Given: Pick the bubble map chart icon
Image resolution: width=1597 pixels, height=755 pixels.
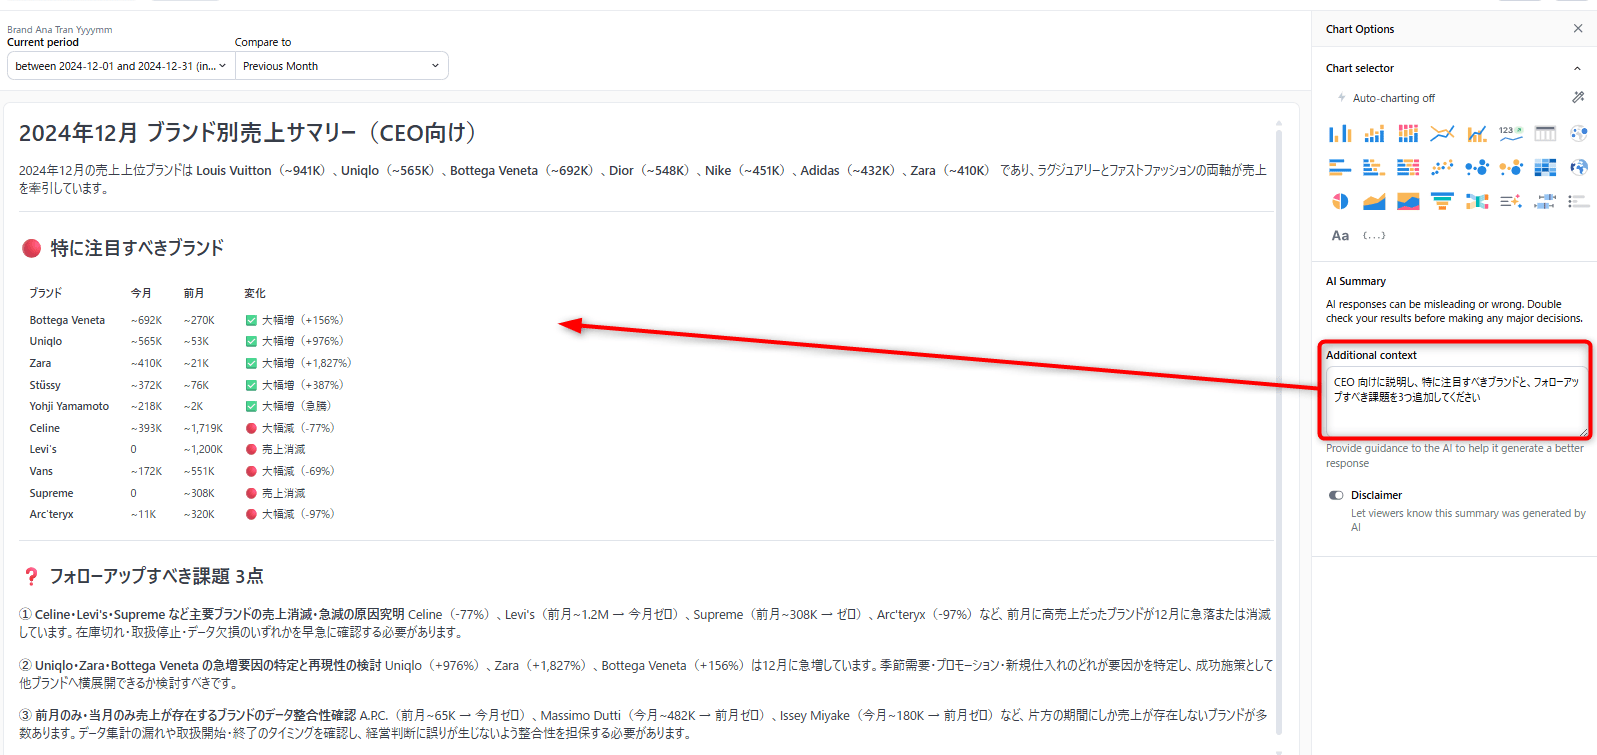Looking at the screenshot, I should [x=1579, y=133].
